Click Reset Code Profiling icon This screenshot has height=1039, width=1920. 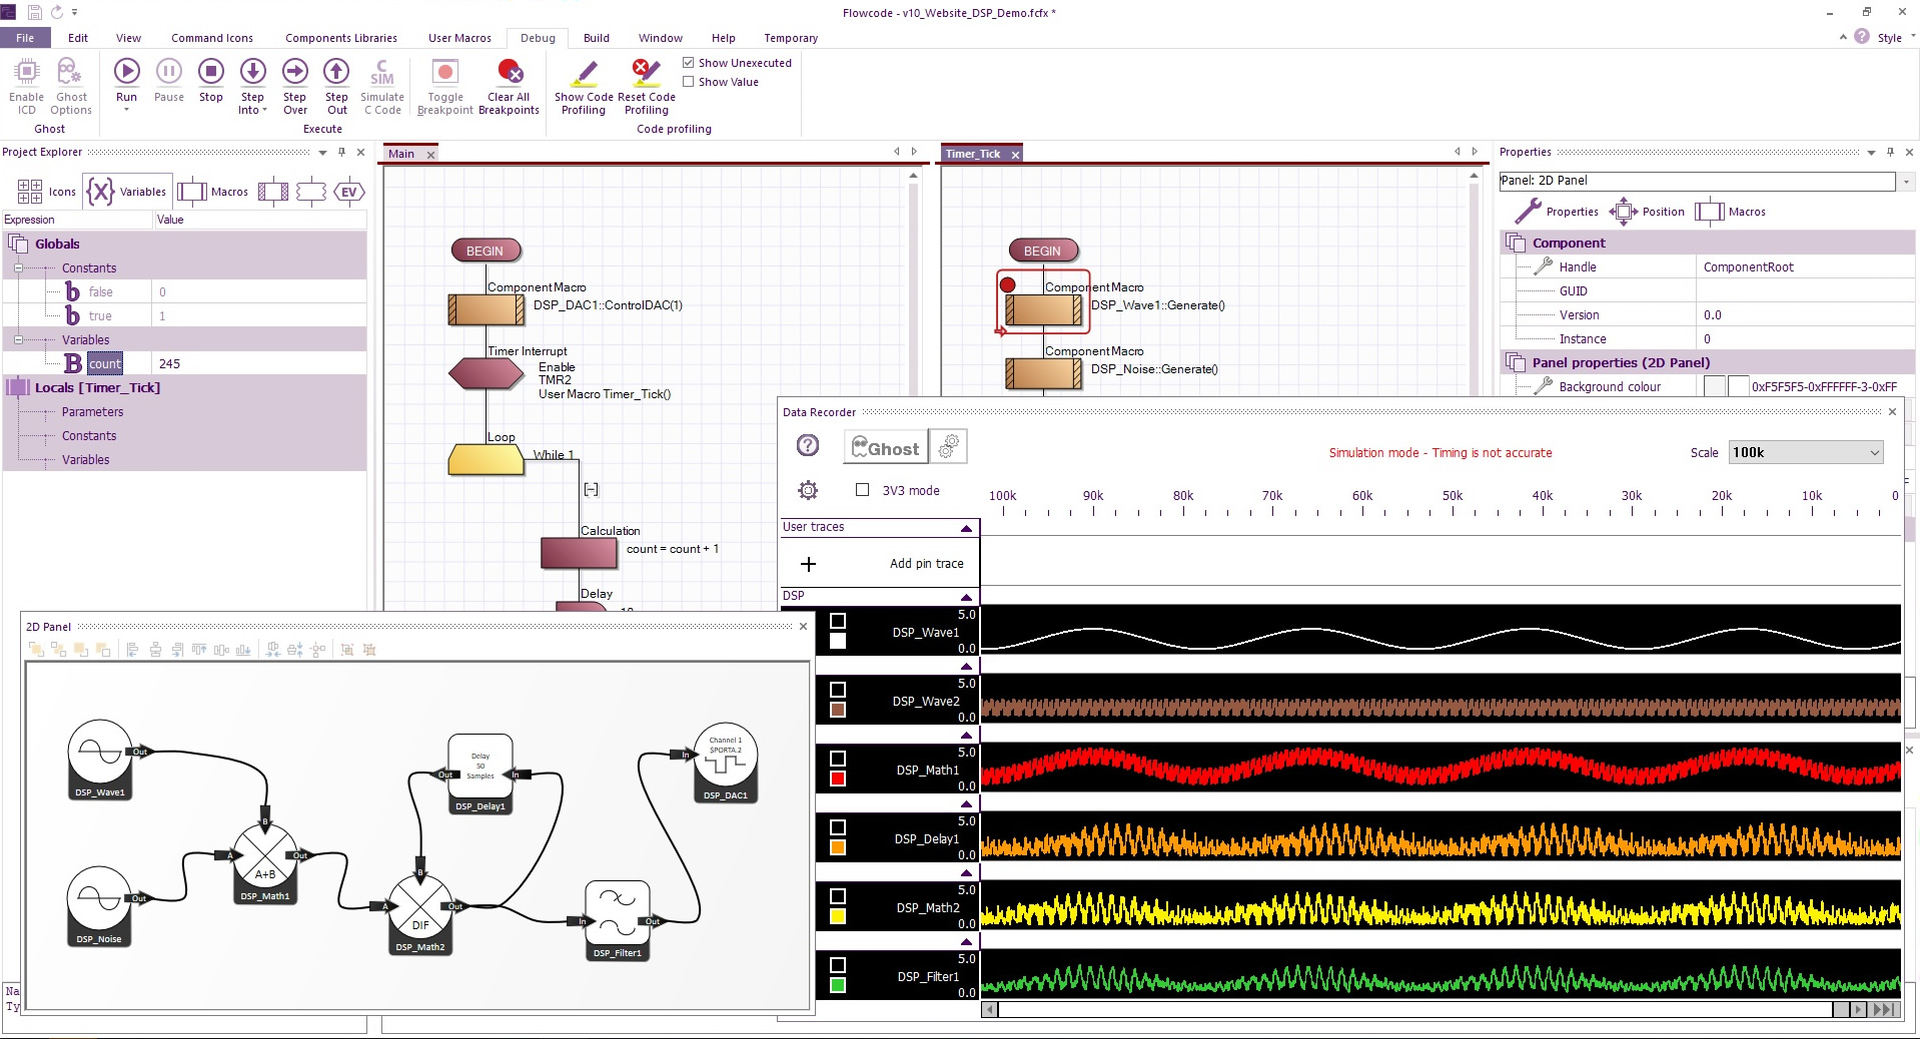(646, 72)
